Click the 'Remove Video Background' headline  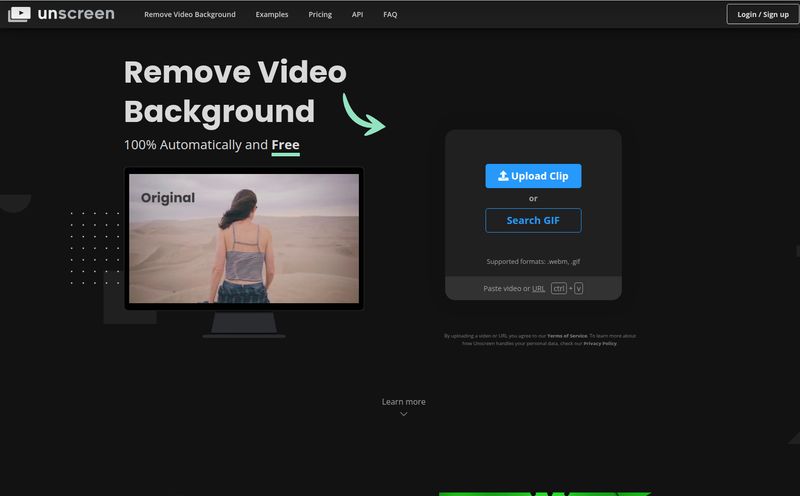[x=235, y=92]
